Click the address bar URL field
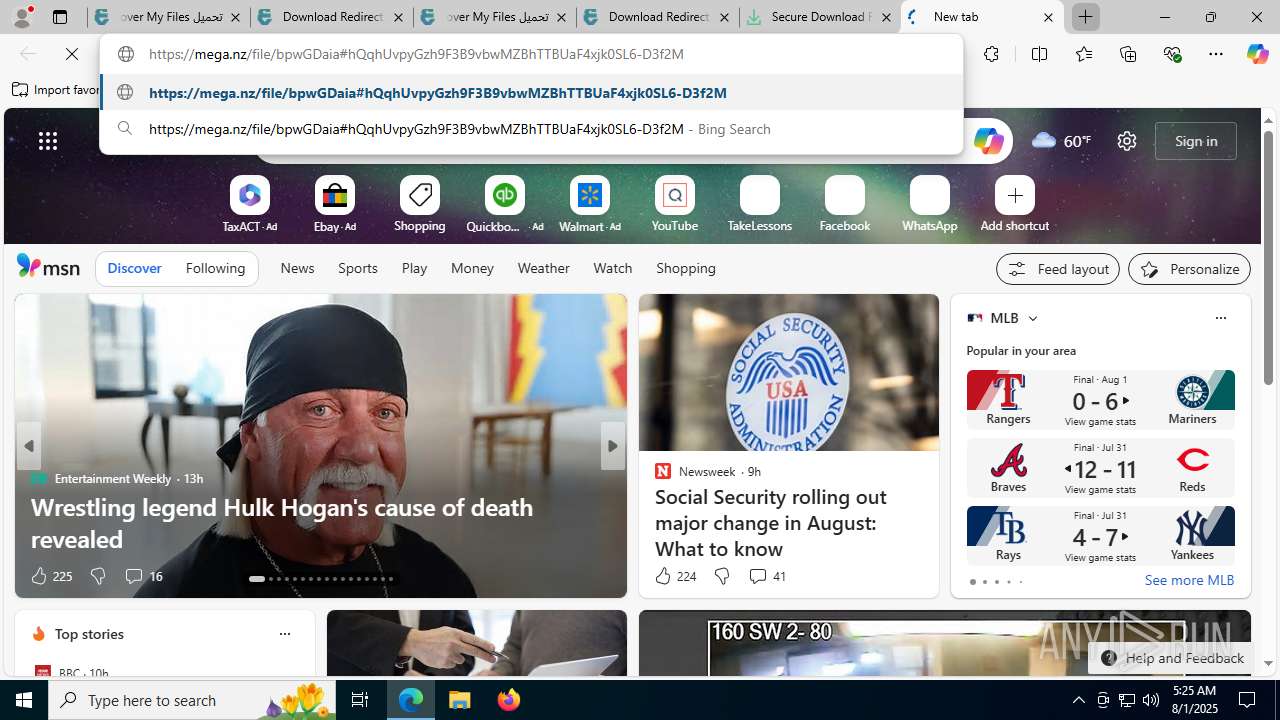 coord(530,54)
